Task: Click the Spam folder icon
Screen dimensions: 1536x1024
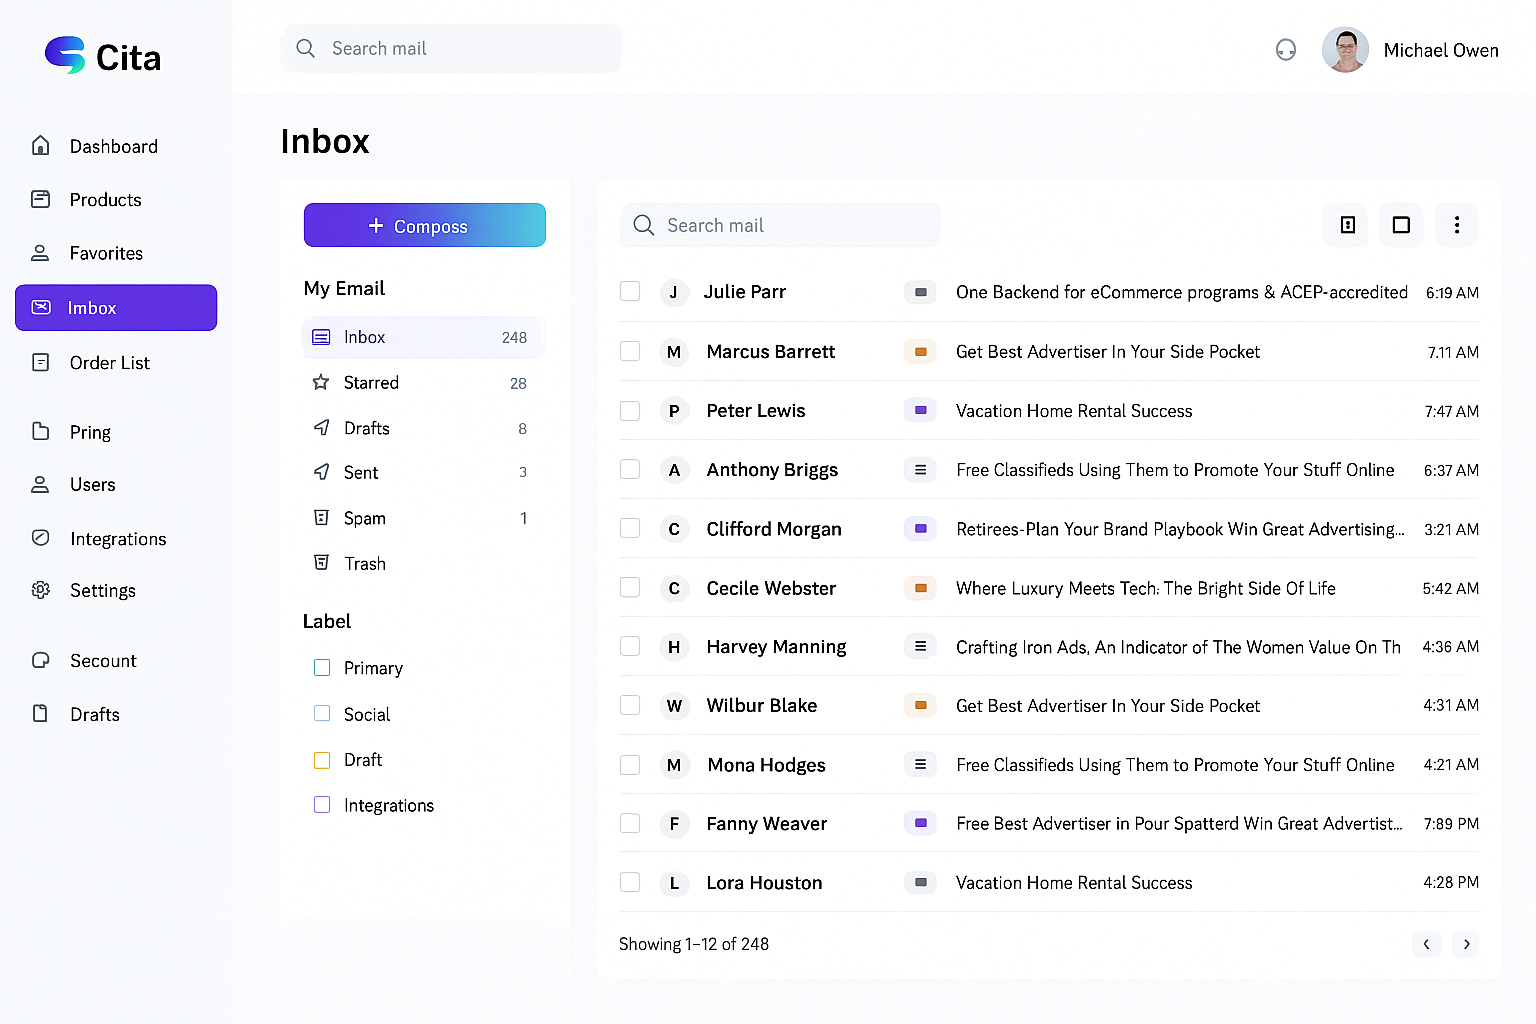Action: click(321, 518)
